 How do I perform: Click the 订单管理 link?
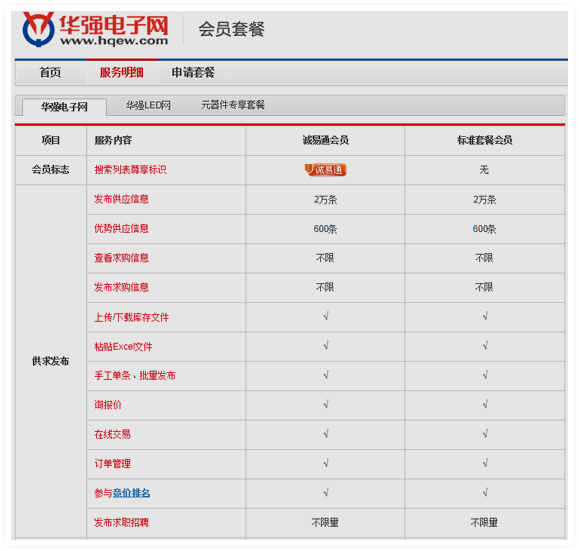[x=112, y=463]
